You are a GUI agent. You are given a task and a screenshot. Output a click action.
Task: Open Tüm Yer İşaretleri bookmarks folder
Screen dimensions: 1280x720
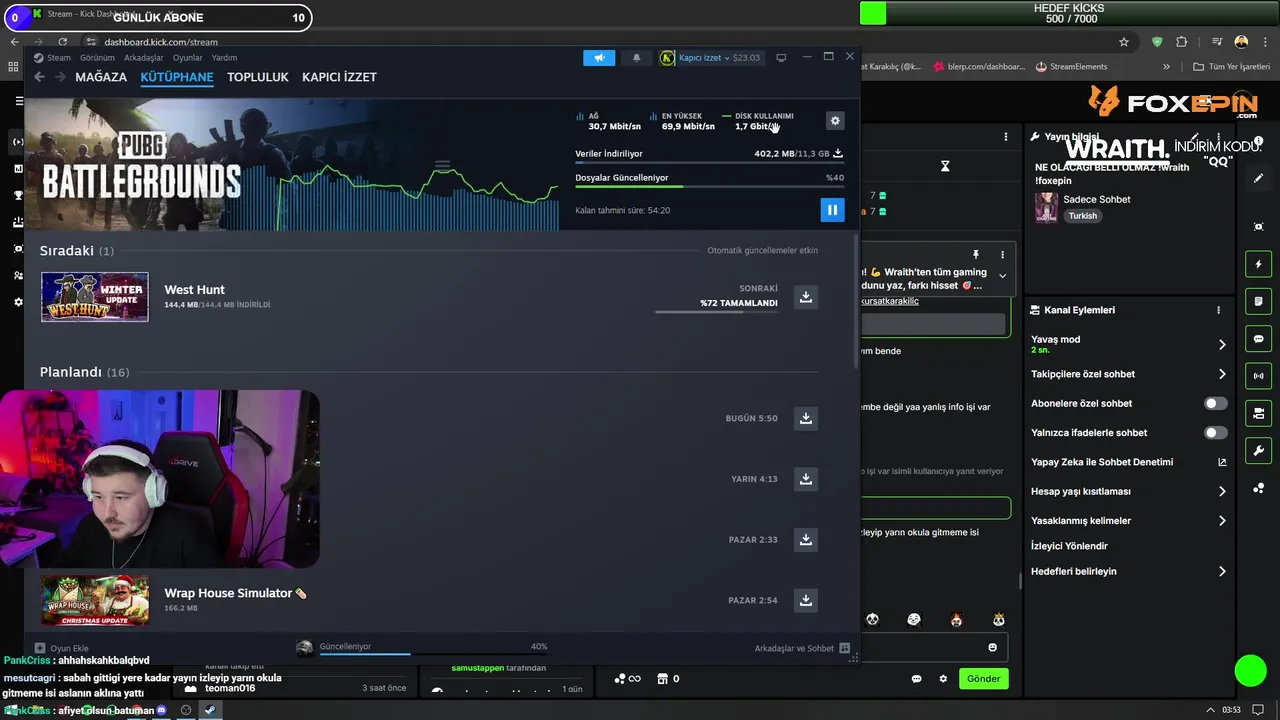pos(1231,67)
